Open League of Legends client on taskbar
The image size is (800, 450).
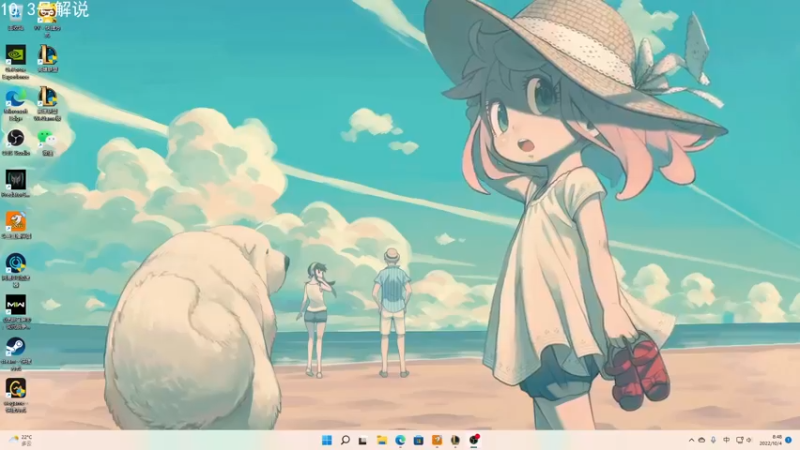pyautogui.click(x=455, y=440)
